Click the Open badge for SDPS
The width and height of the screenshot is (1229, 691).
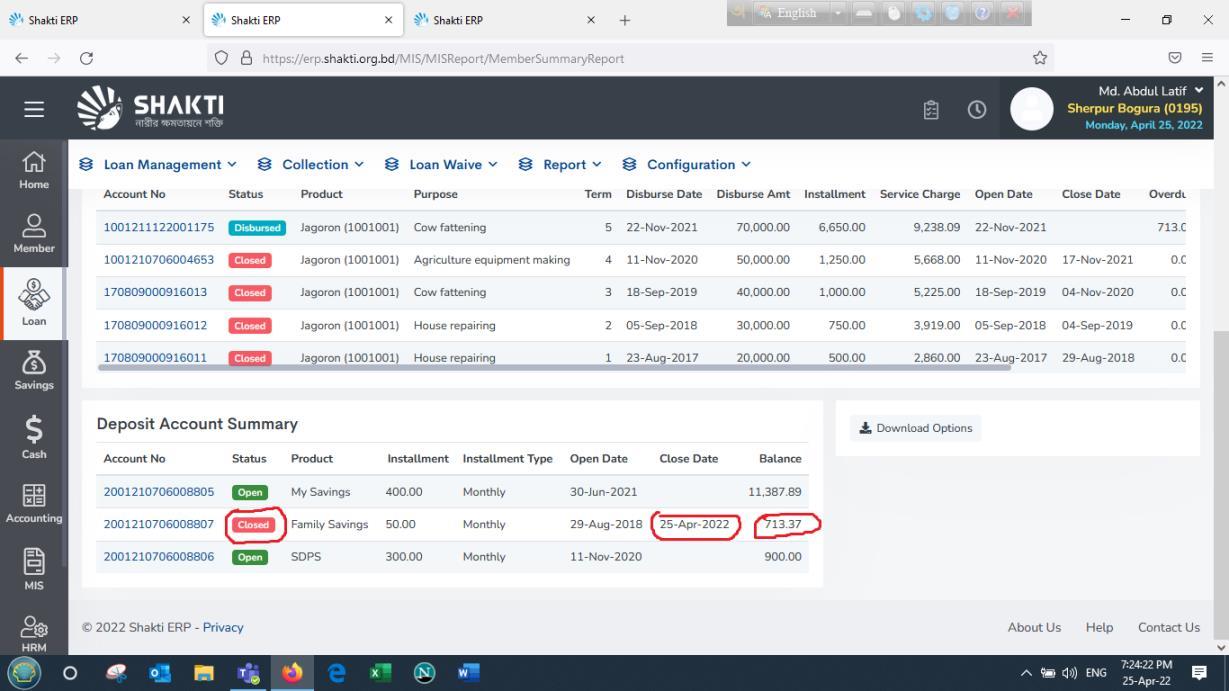pyautogui.click(x=250, y=557)
